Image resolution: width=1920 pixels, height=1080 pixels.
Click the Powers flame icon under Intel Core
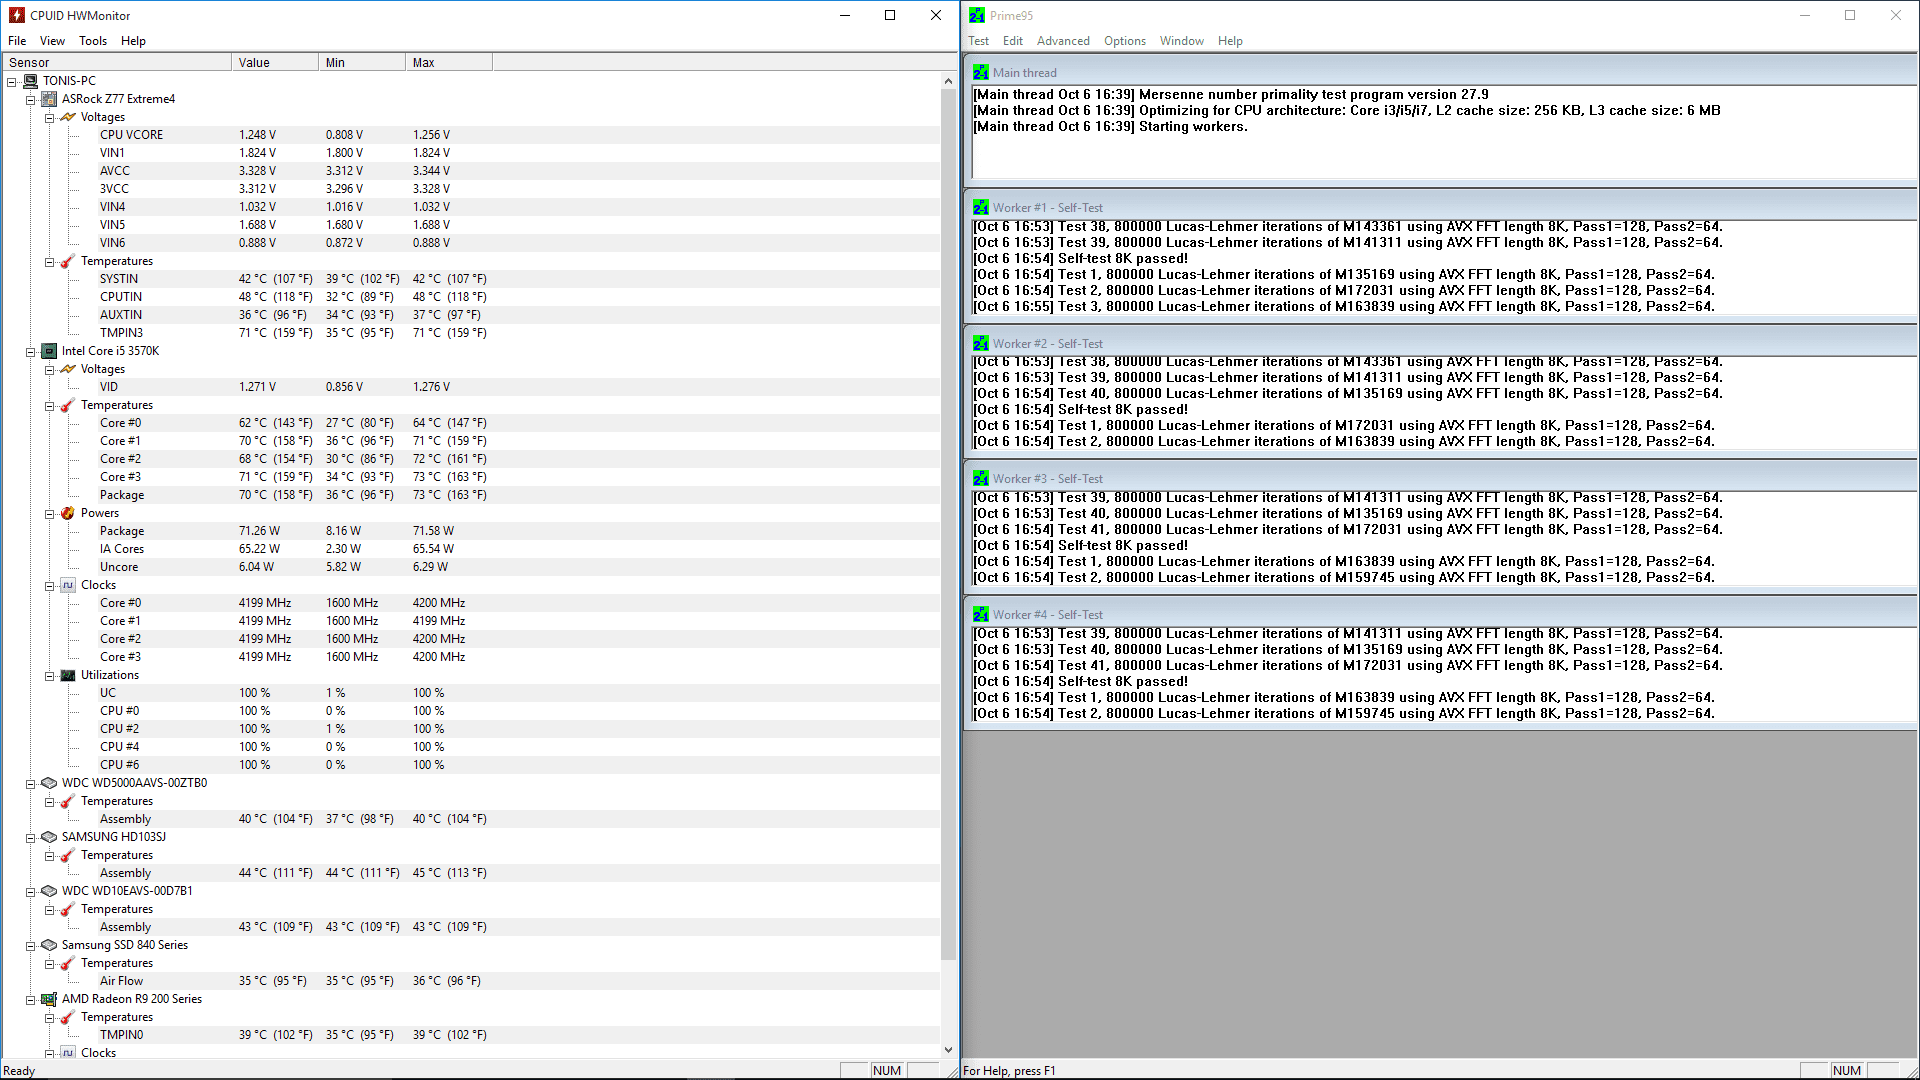coord(68,513)
